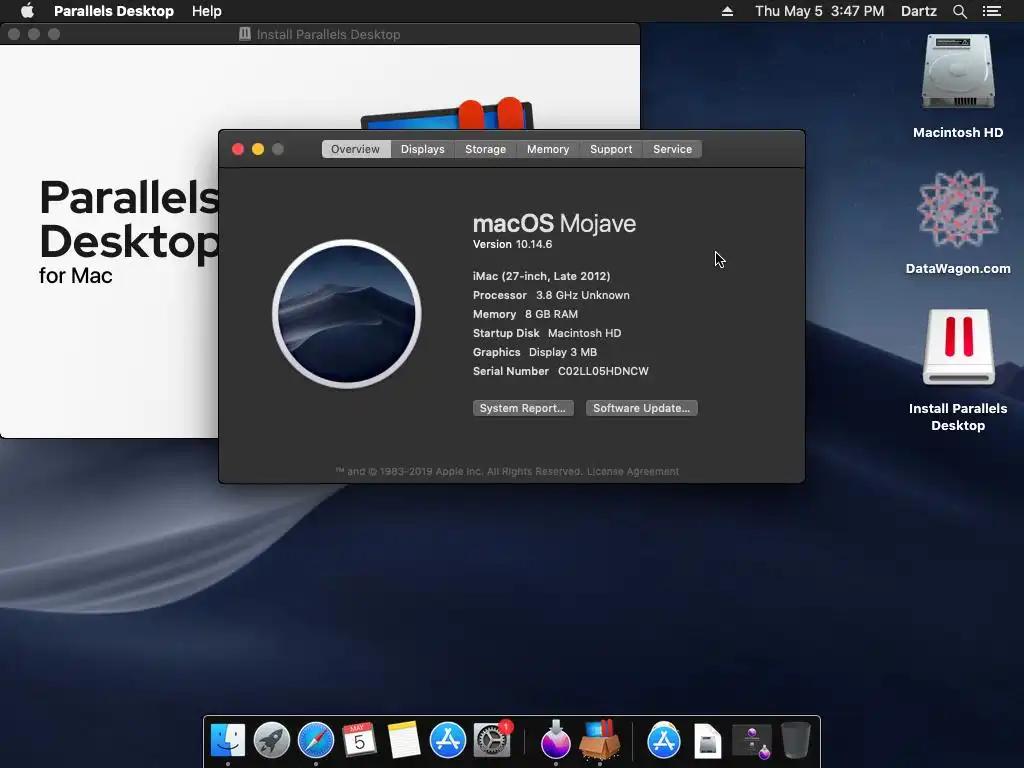The height and width of the screenshot is (768, 1024).
Task: Open the Parallels Desktop menu
Action: tap(114, 11)
